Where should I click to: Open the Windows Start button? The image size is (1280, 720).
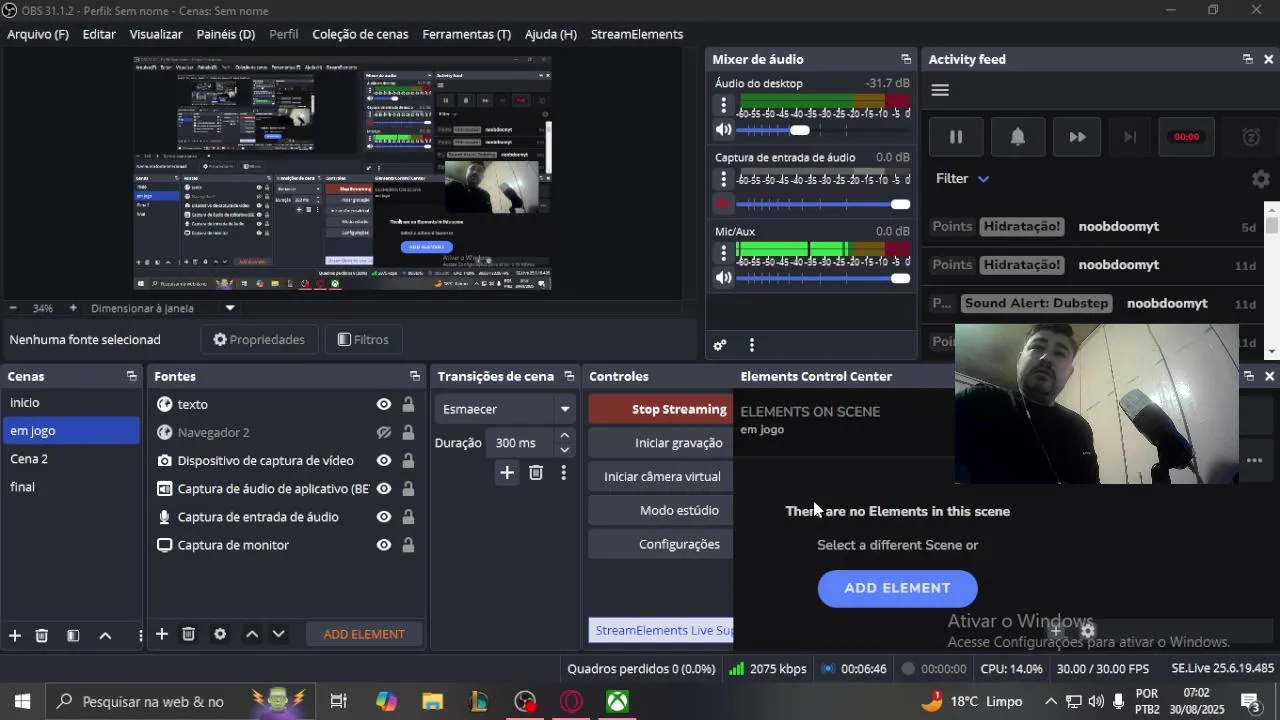pos(22,702)
